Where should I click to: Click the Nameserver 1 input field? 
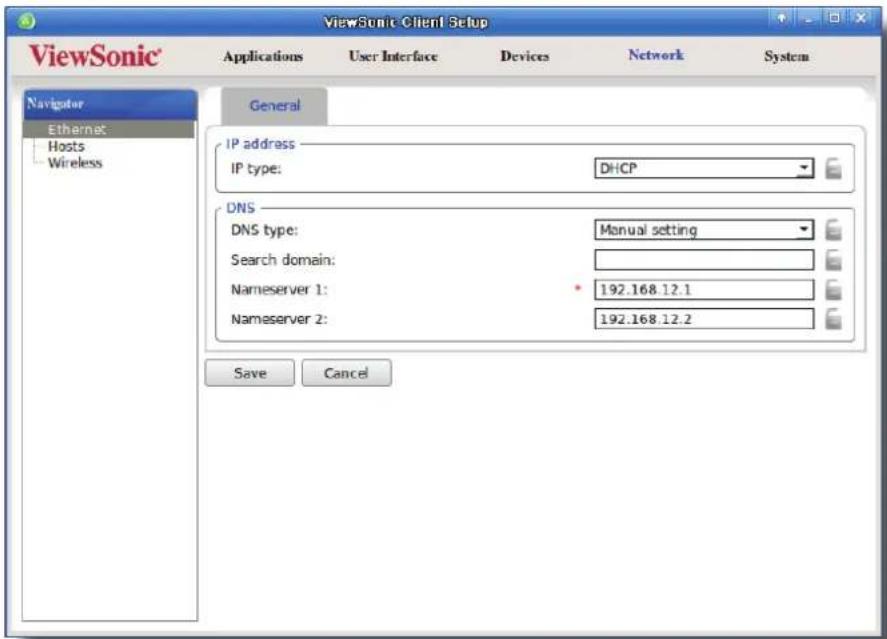pos(704,290)
